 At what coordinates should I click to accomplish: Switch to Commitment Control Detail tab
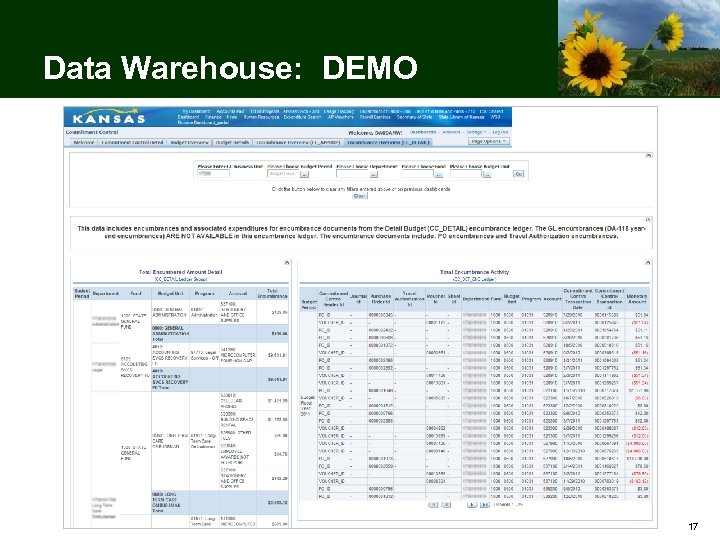[132, 143]
